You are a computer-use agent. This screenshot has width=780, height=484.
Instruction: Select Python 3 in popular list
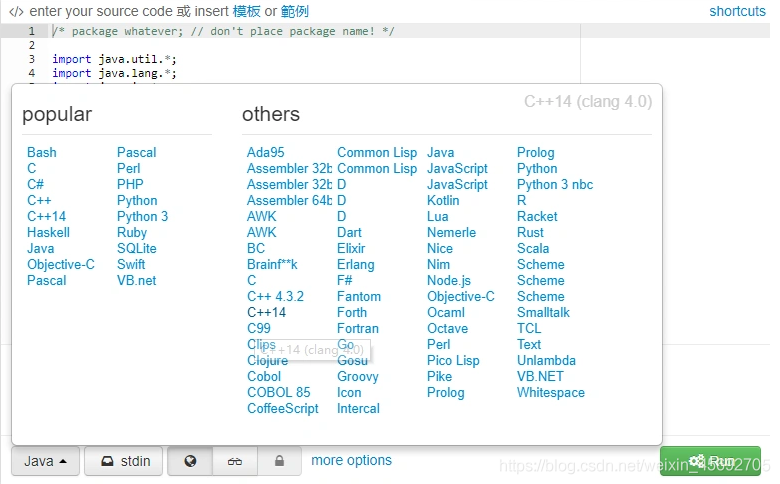142,216
